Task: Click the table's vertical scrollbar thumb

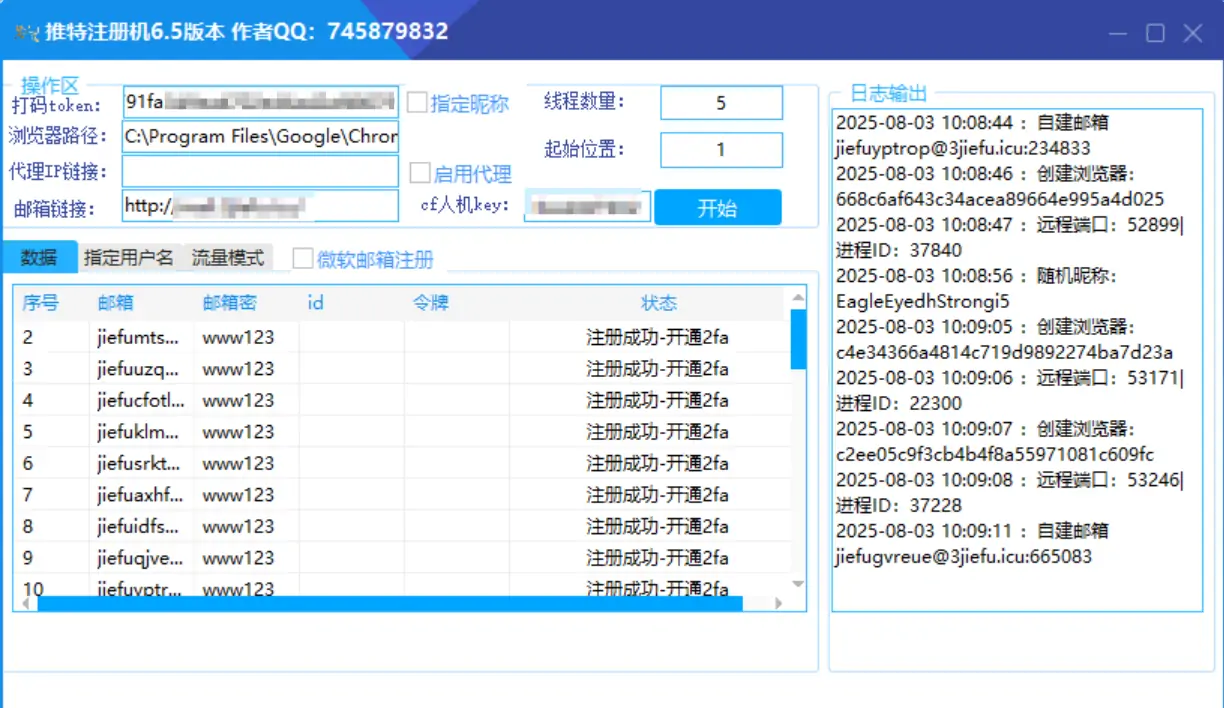Action: coord(798,339)
